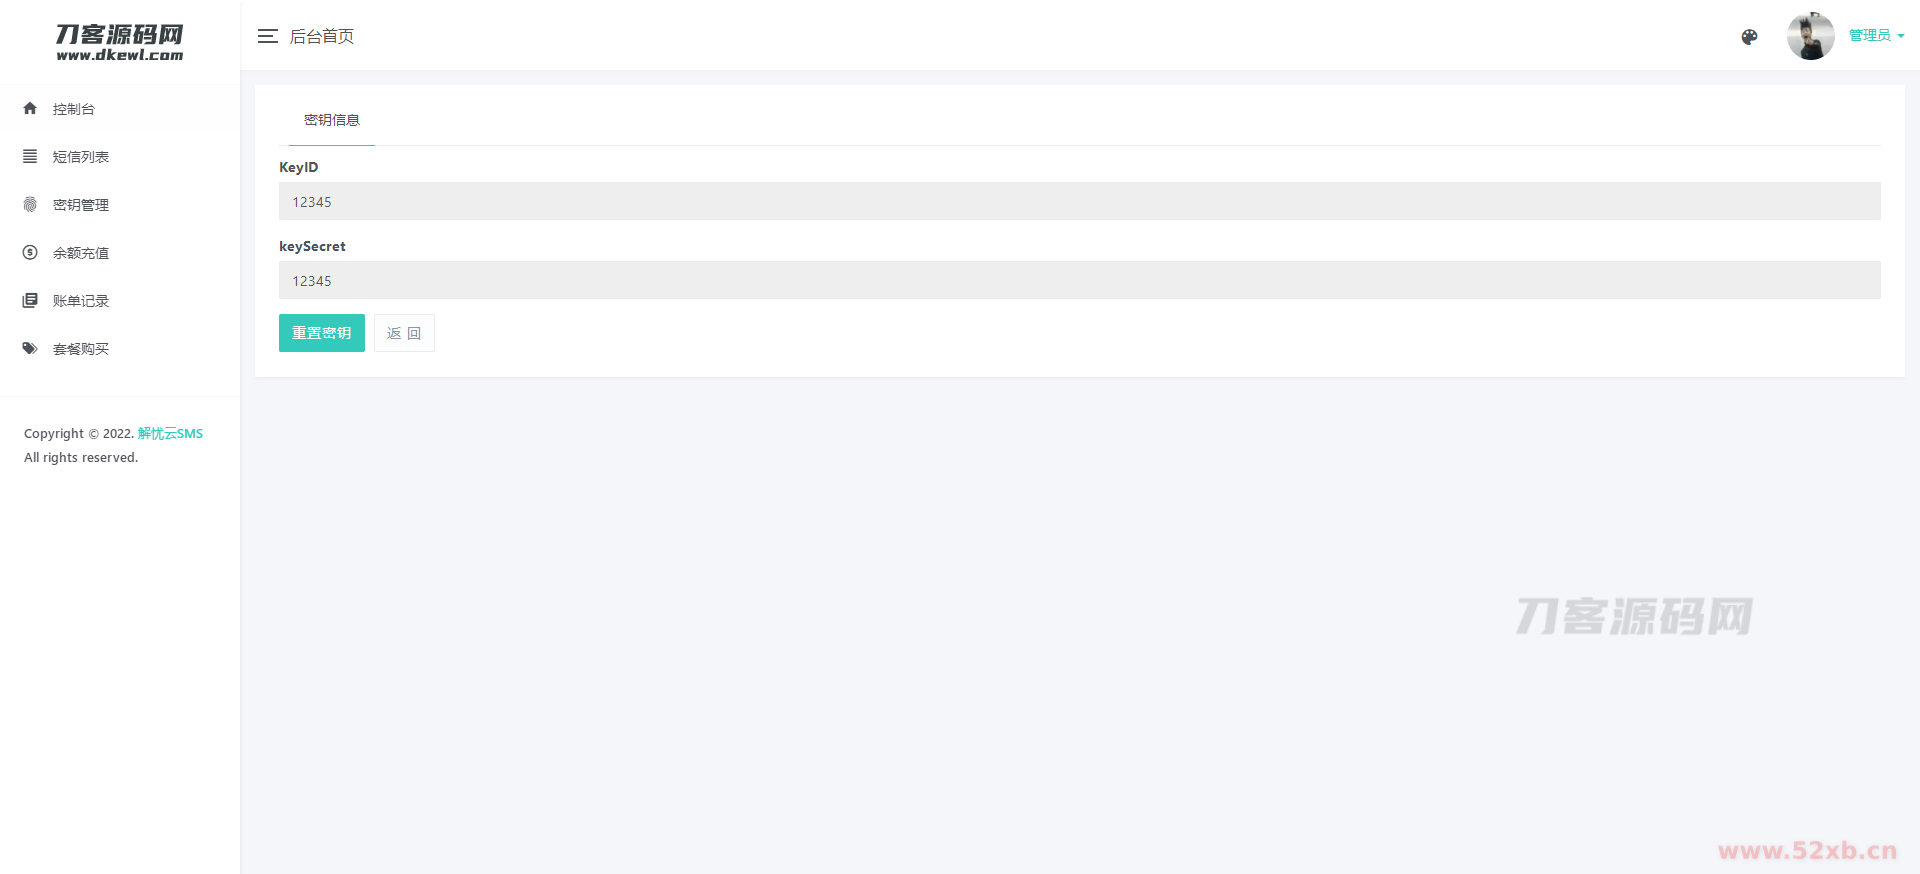Toggle sidebar with the hamburger menu icon

pyautogui.click(x=267, y=36)
